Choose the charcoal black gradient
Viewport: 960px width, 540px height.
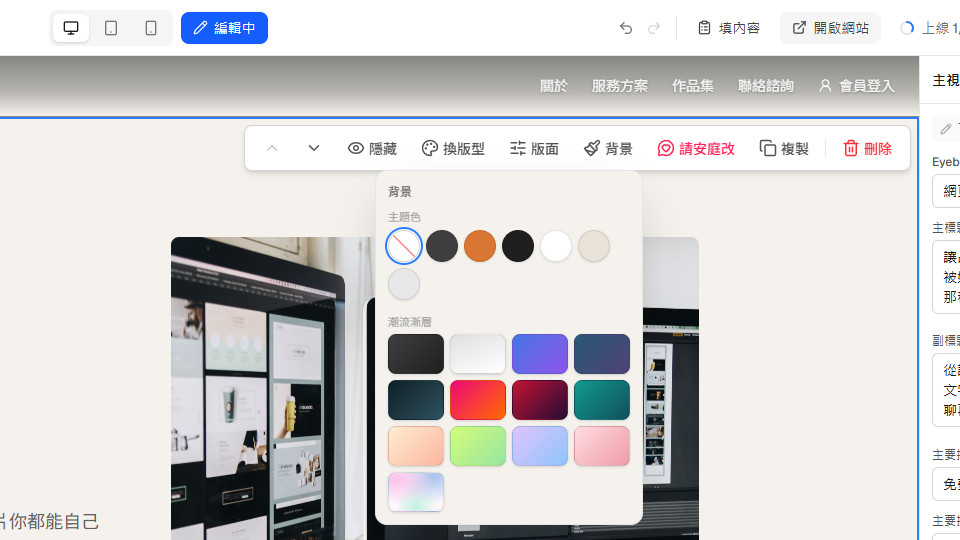(x=416, y=354)
